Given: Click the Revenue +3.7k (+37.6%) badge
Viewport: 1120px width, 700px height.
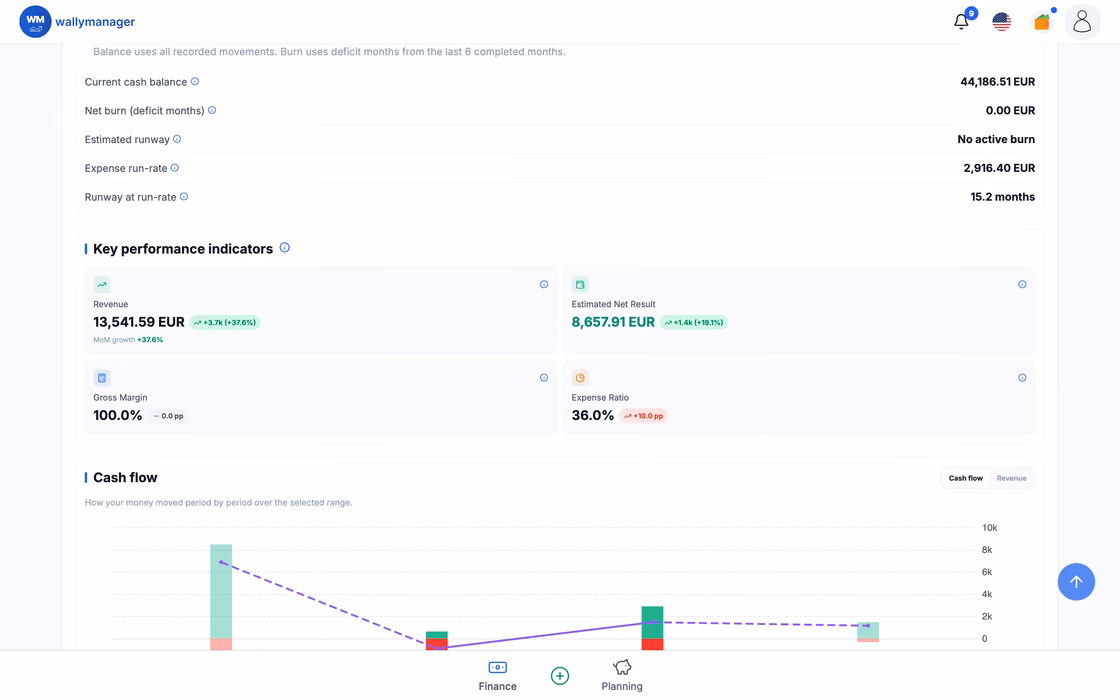Looking at the screenshot, I should [x=225, y=322].
